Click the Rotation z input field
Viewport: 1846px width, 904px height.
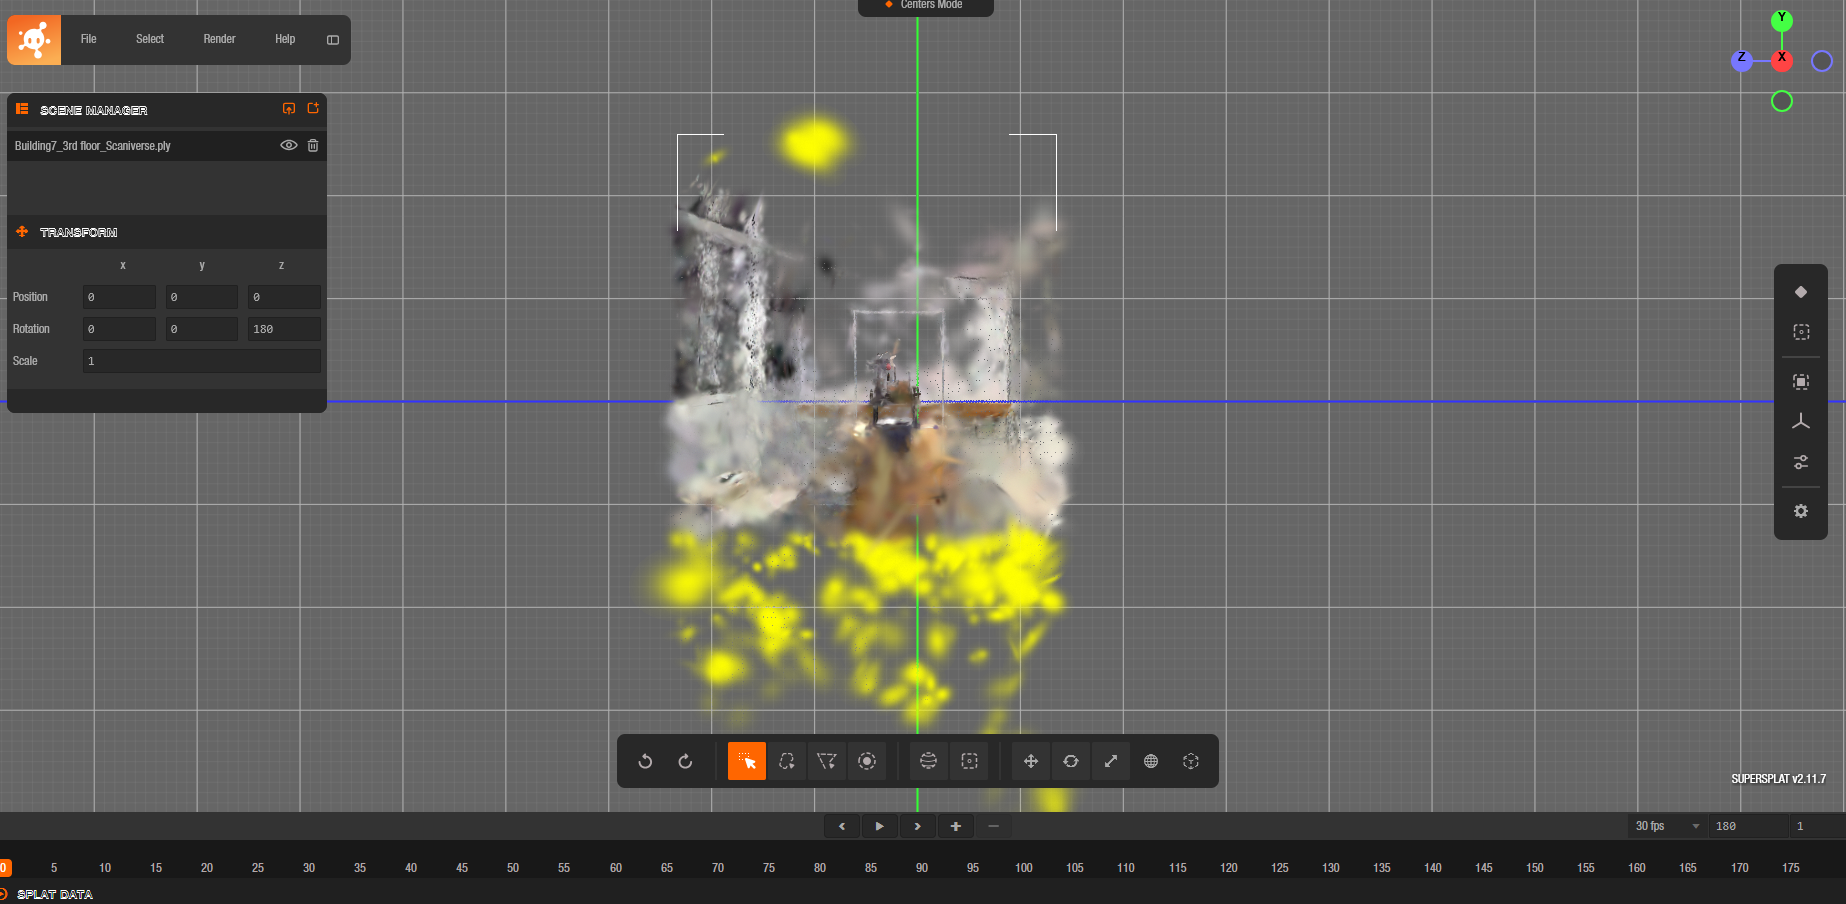[284, 329]
